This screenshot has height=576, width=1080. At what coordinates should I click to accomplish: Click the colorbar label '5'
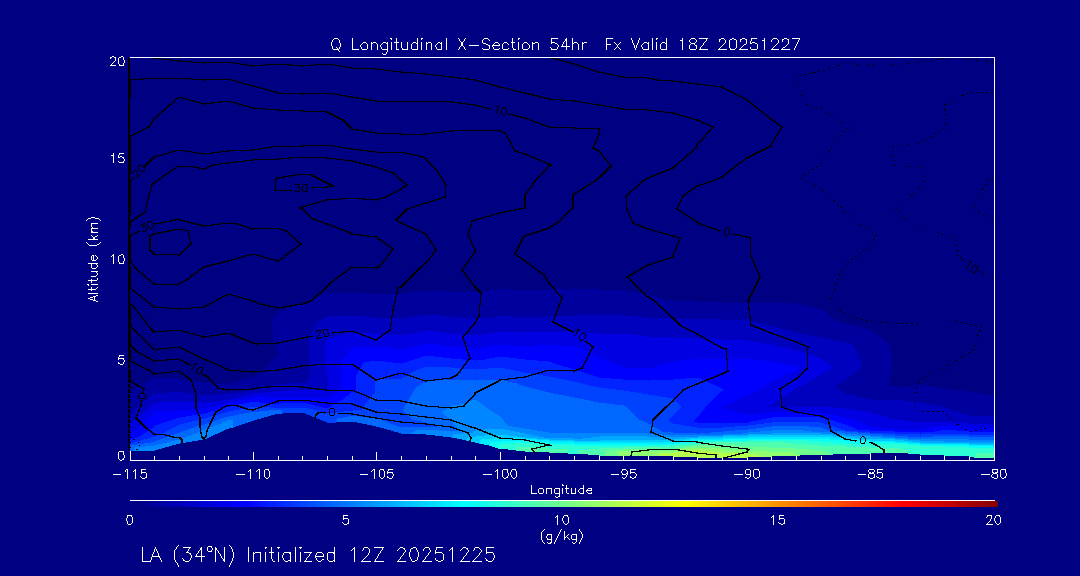coord(345,520)
